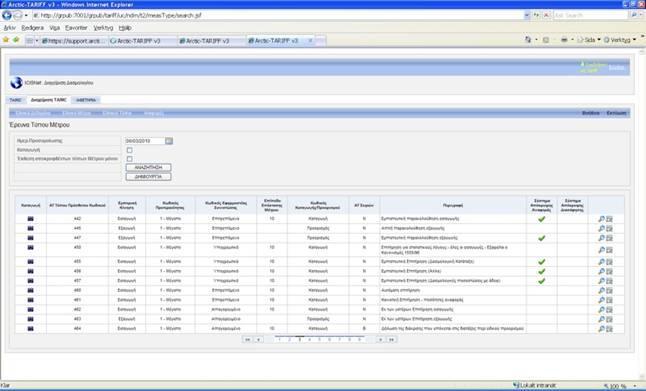Open the edit icon for row 442

coord(609,219)
